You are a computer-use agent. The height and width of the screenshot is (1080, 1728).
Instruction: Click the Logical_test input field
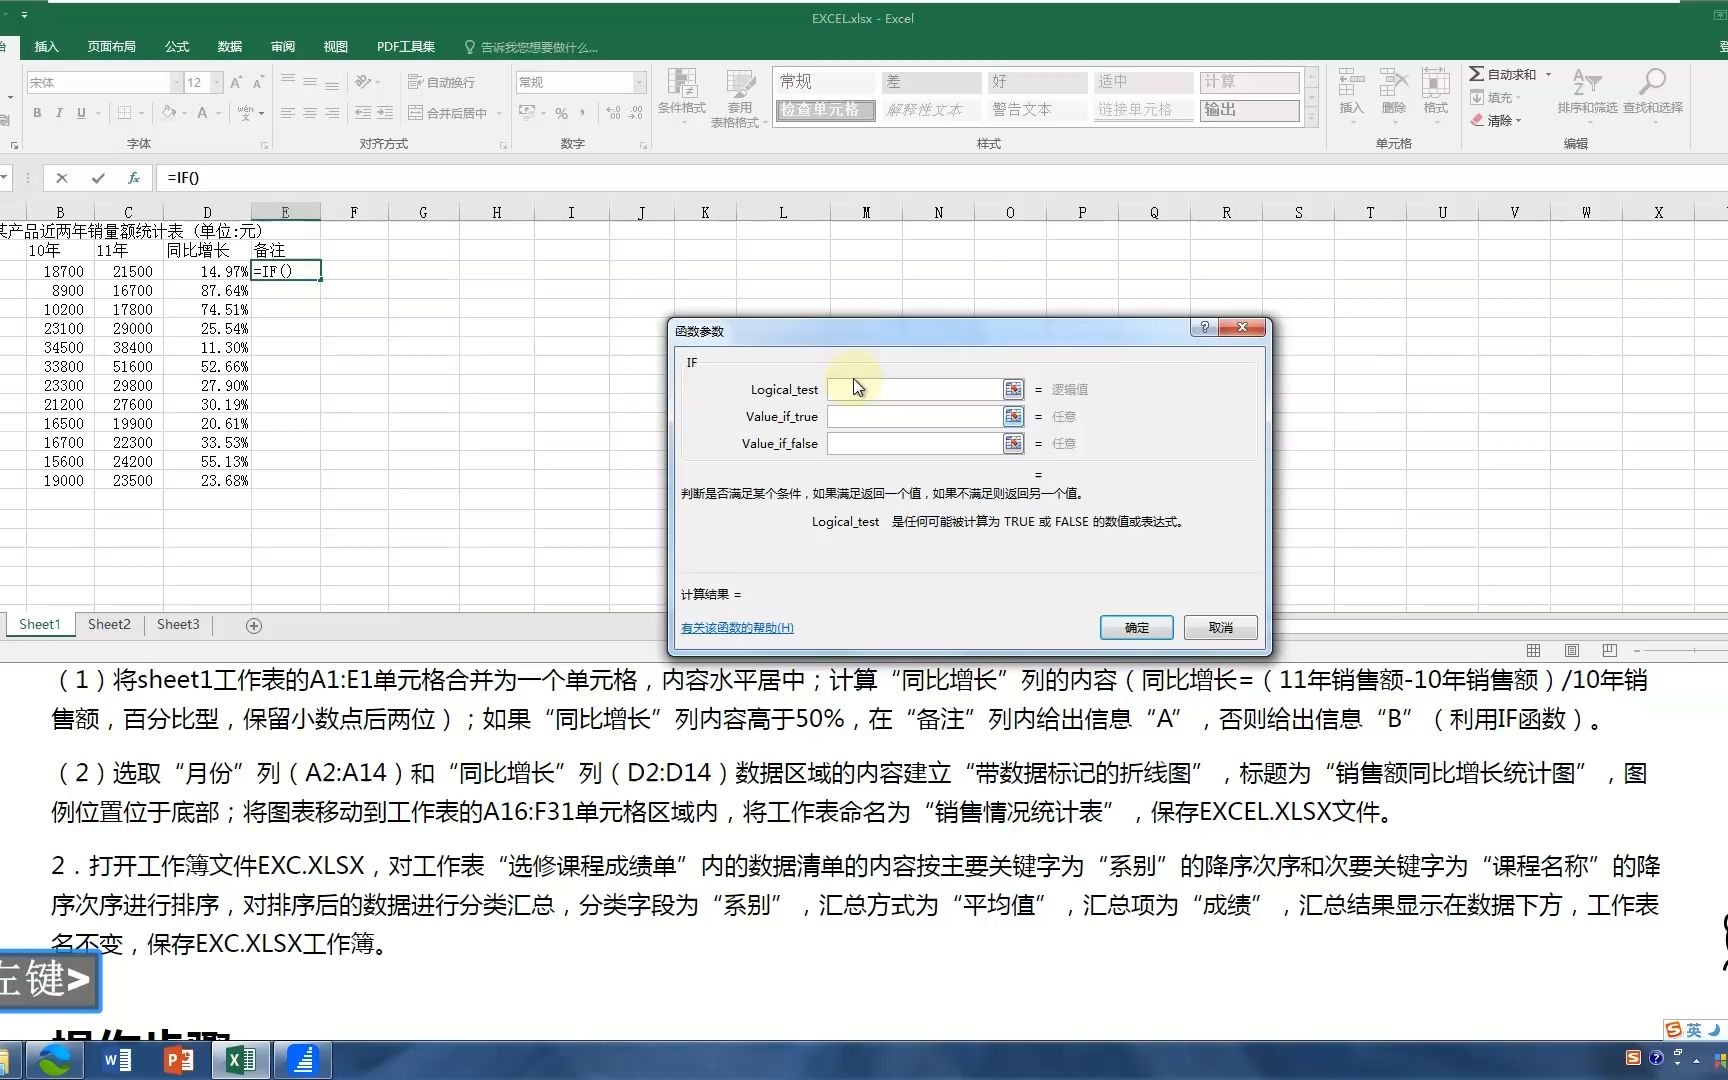coord(914,389)
